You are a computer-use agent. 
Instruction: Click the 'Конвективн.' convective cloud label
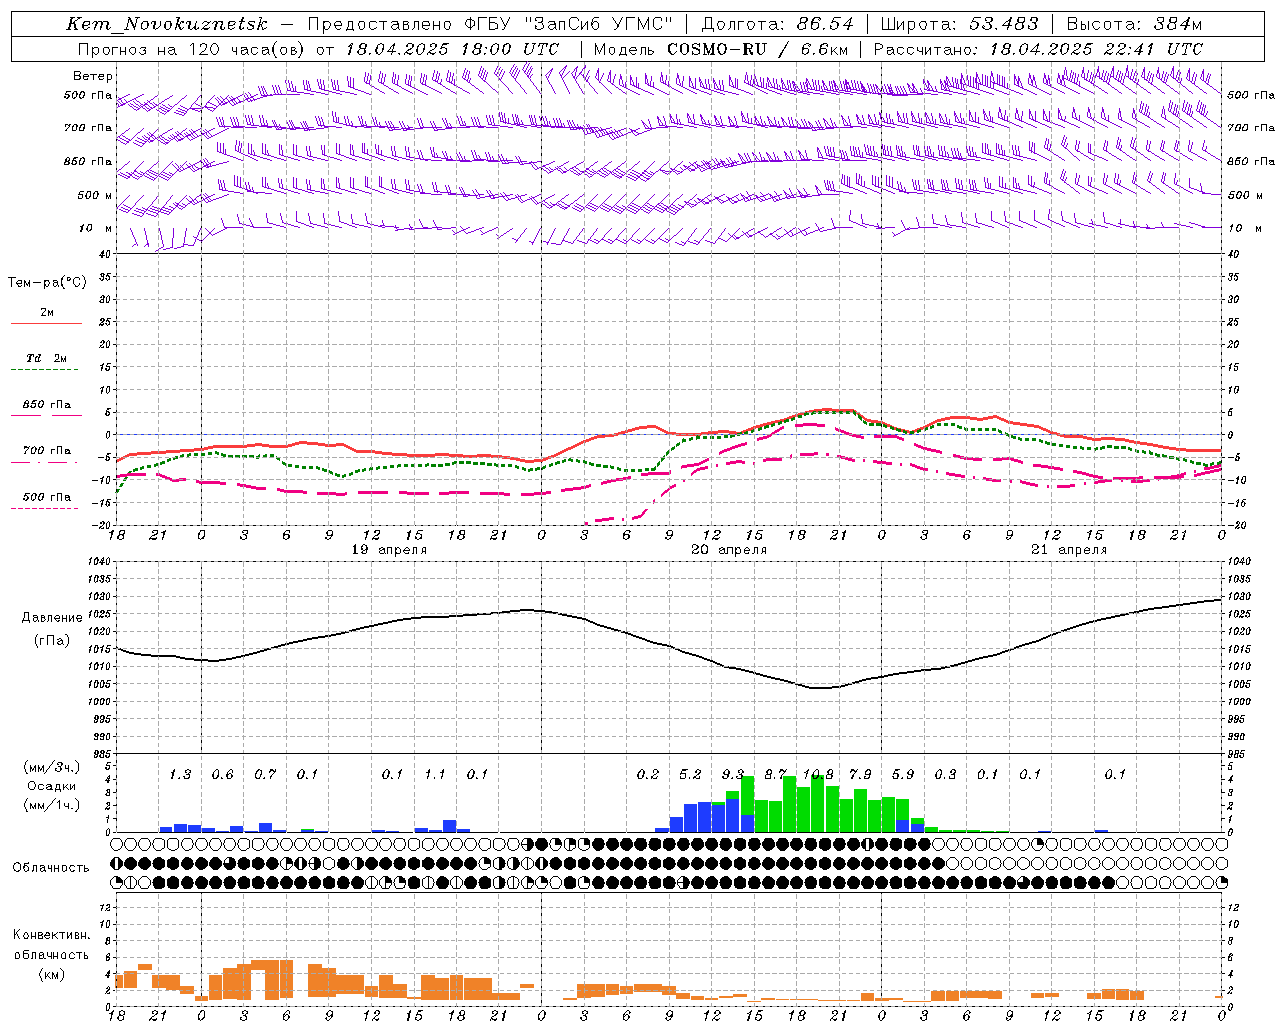[52, 935]
